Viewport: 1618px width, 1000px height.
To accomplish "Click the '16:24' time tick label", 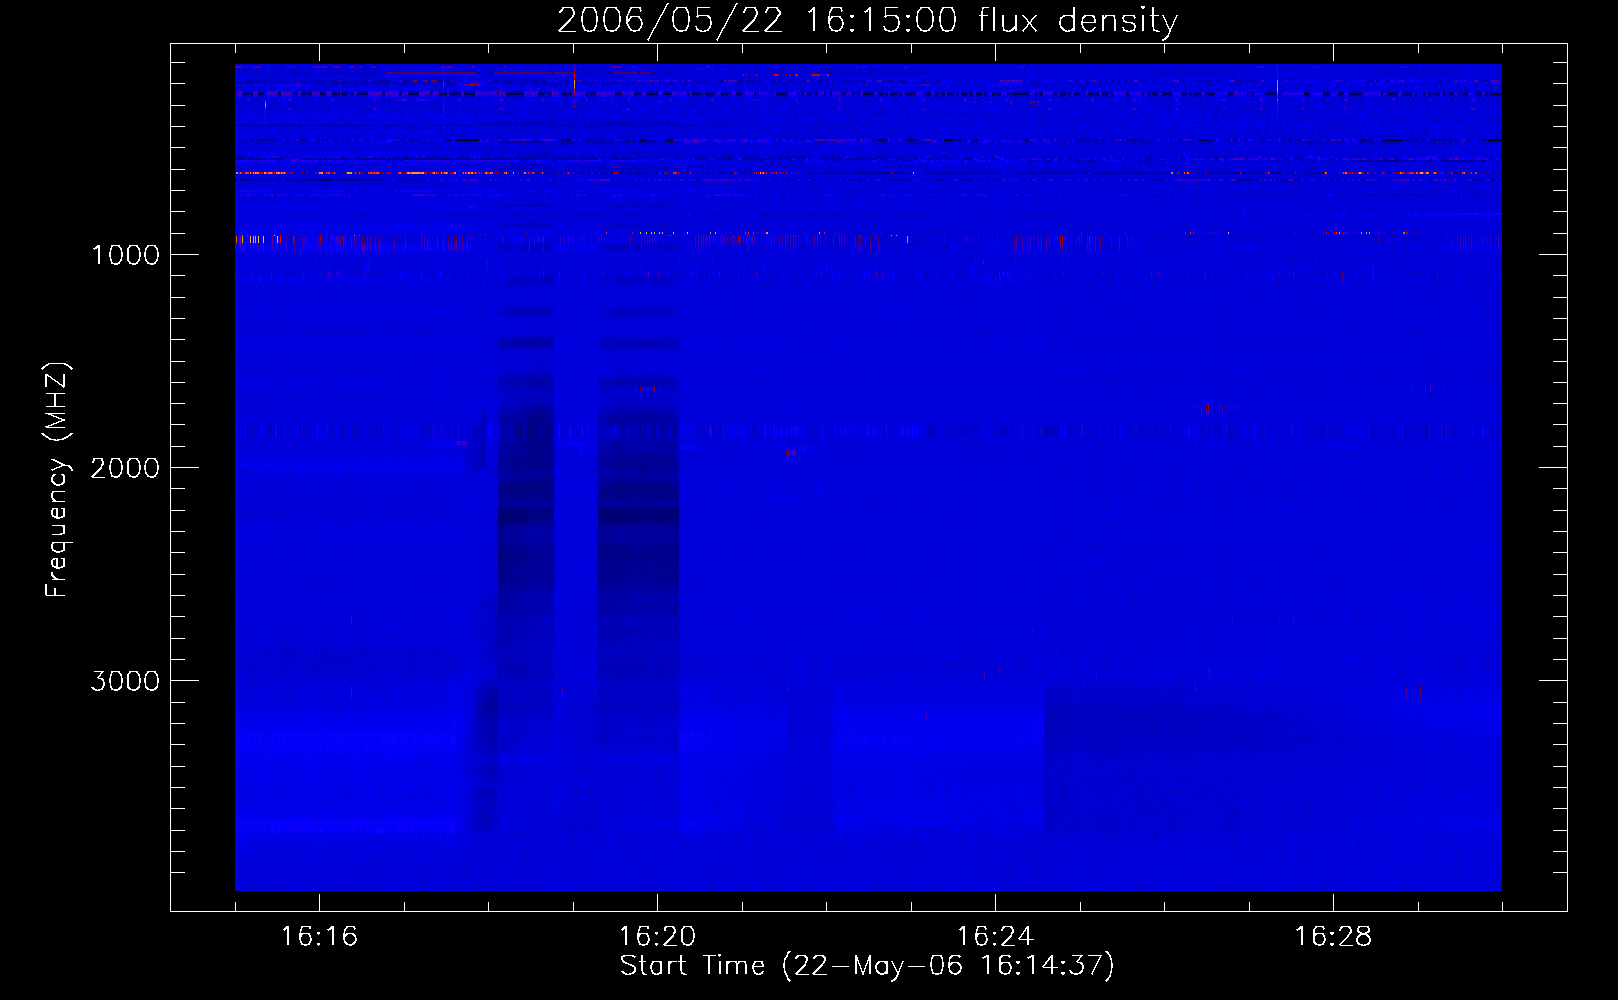I will (995, 936).
